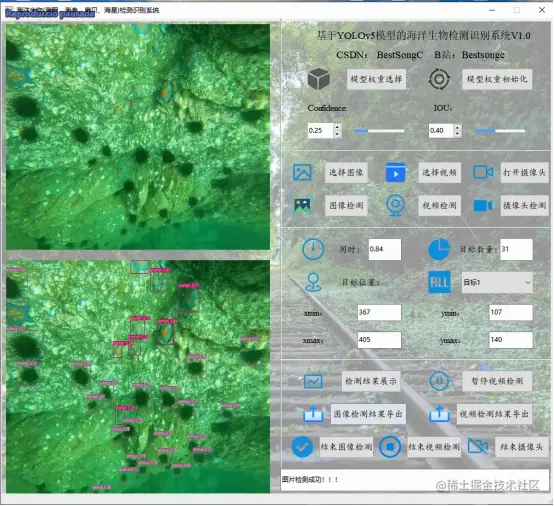Click the detection result image with bounding boxes
Viewport: 554px width, 506px height.
(138, 377)
